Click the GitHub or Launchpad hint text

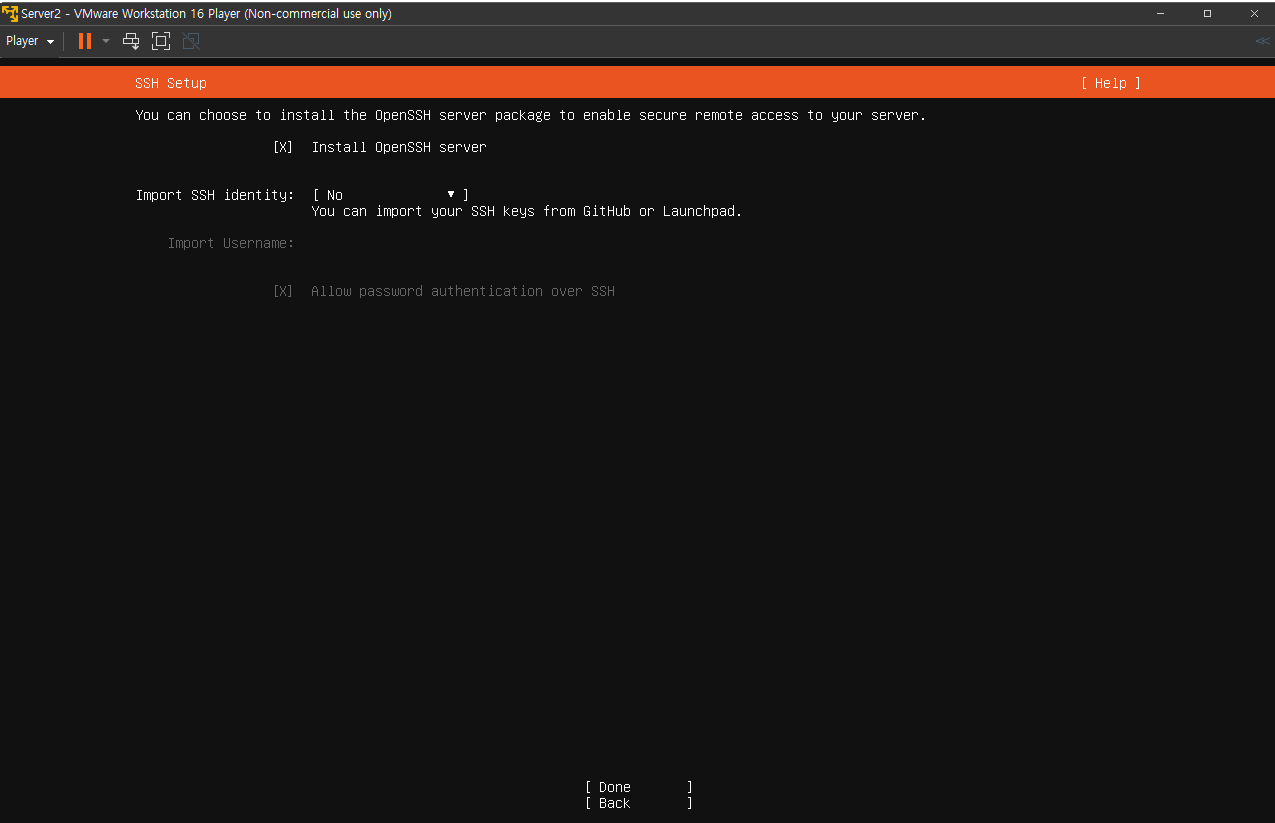[527, 211]
